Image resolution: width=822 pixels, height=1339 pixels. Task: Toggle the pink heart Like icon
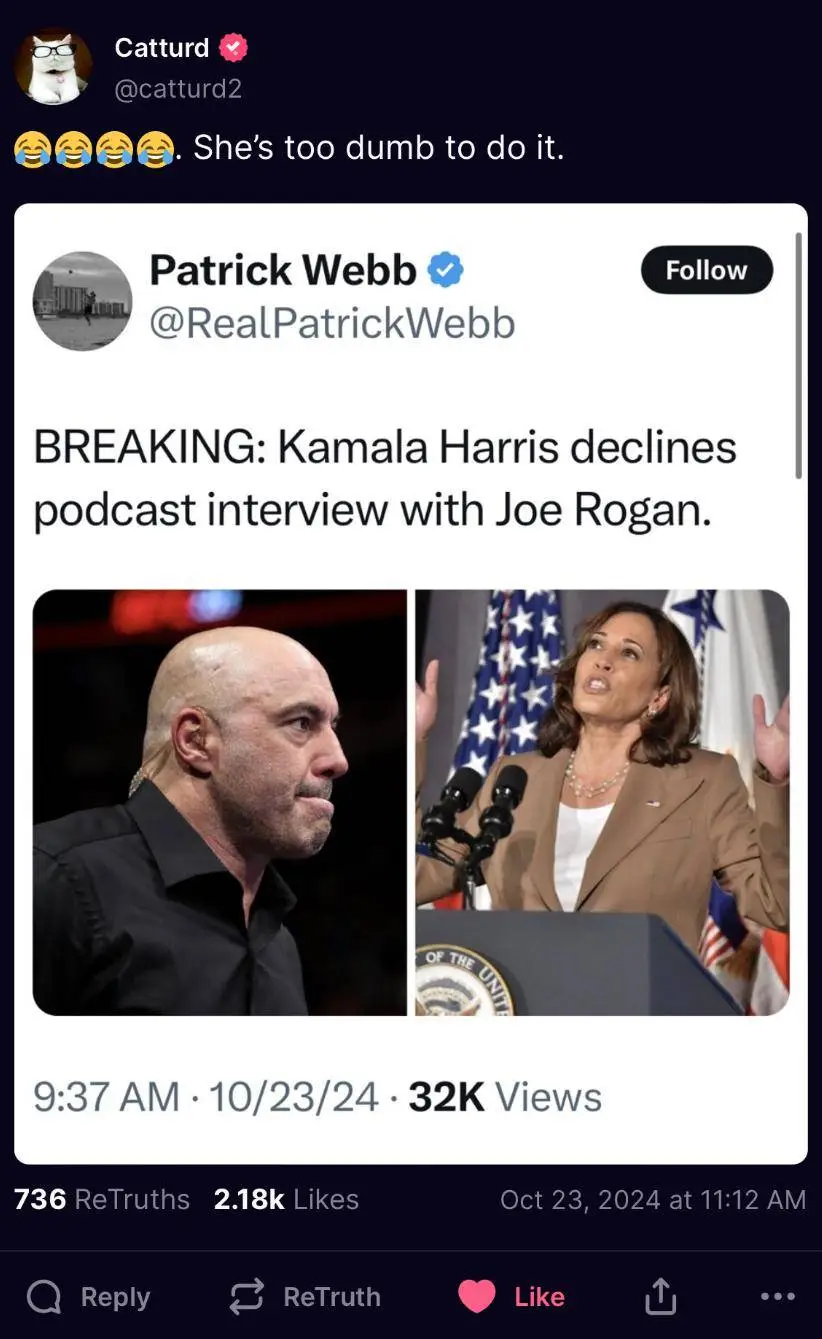click(x=477, y=1297)
